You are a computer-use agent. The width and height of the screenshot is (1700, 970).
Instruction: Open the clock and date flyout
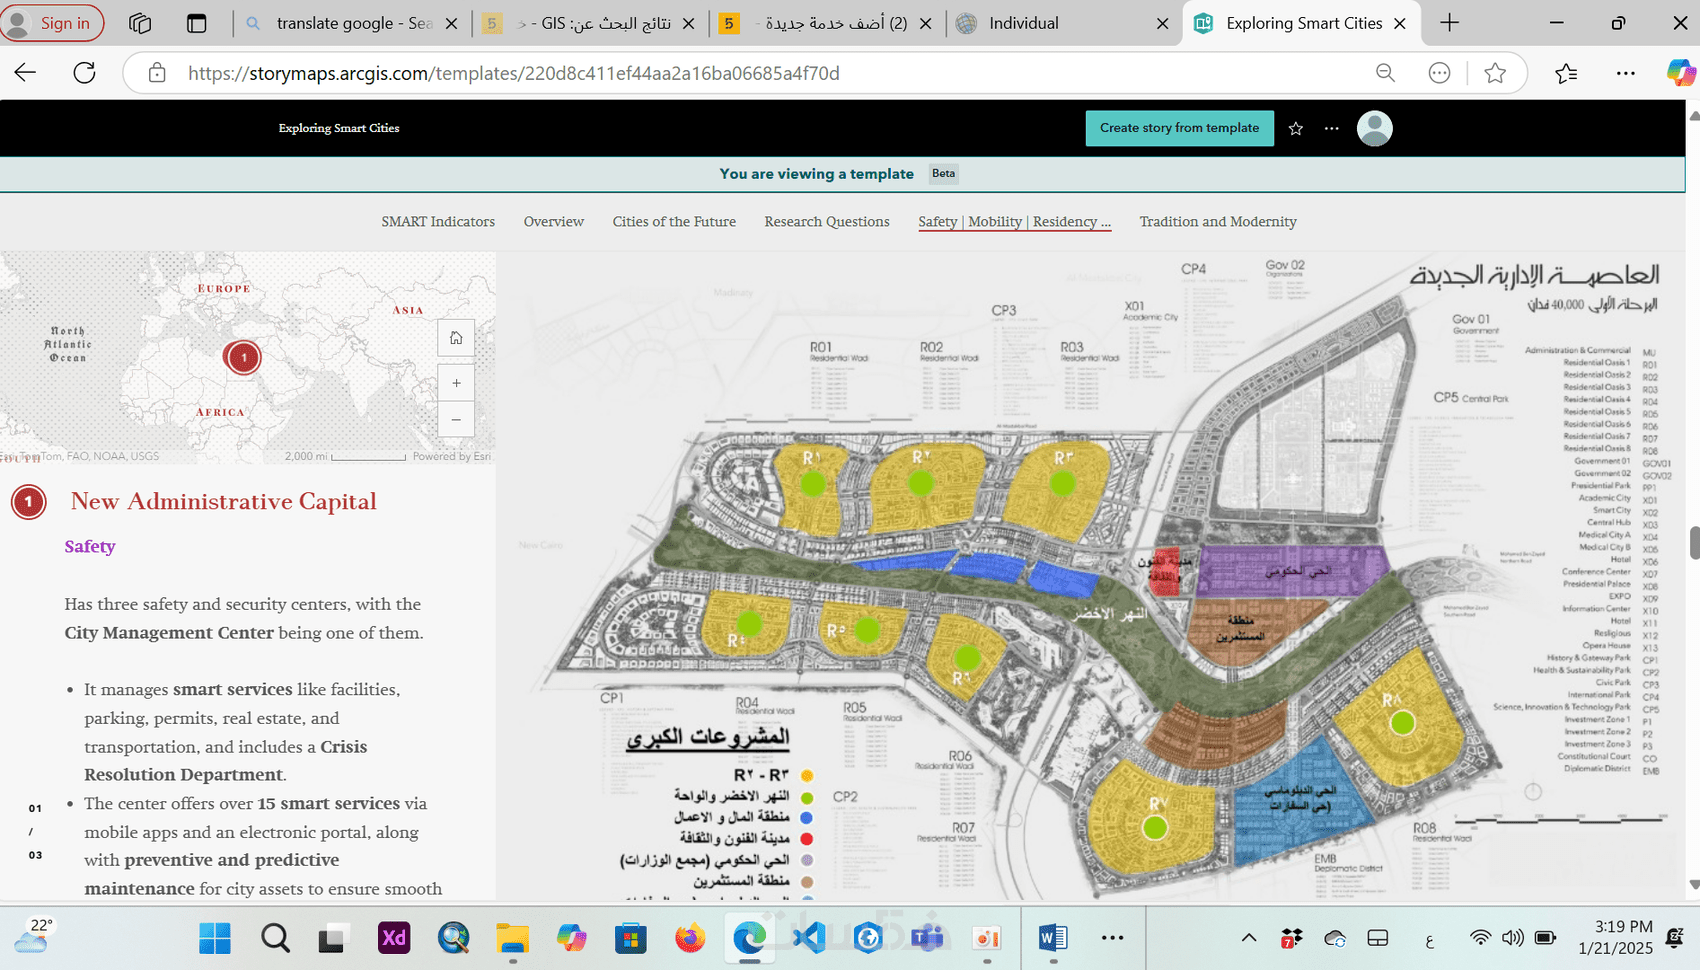[1615, 937]
